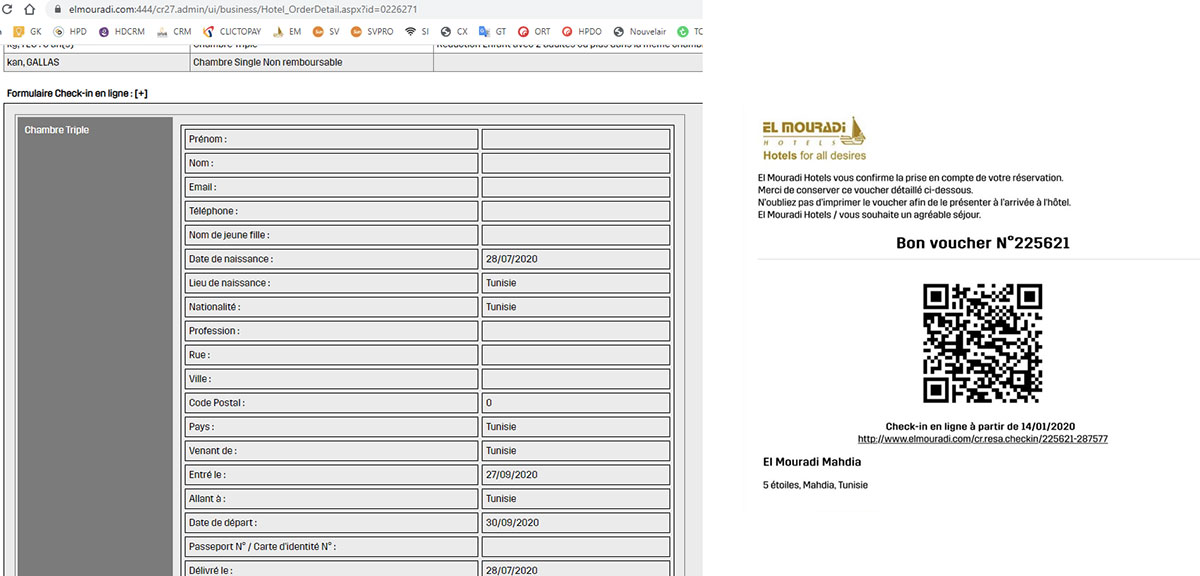Click the Ville input field
This screenshot has width=1200, height=576.
click(575, 379)
